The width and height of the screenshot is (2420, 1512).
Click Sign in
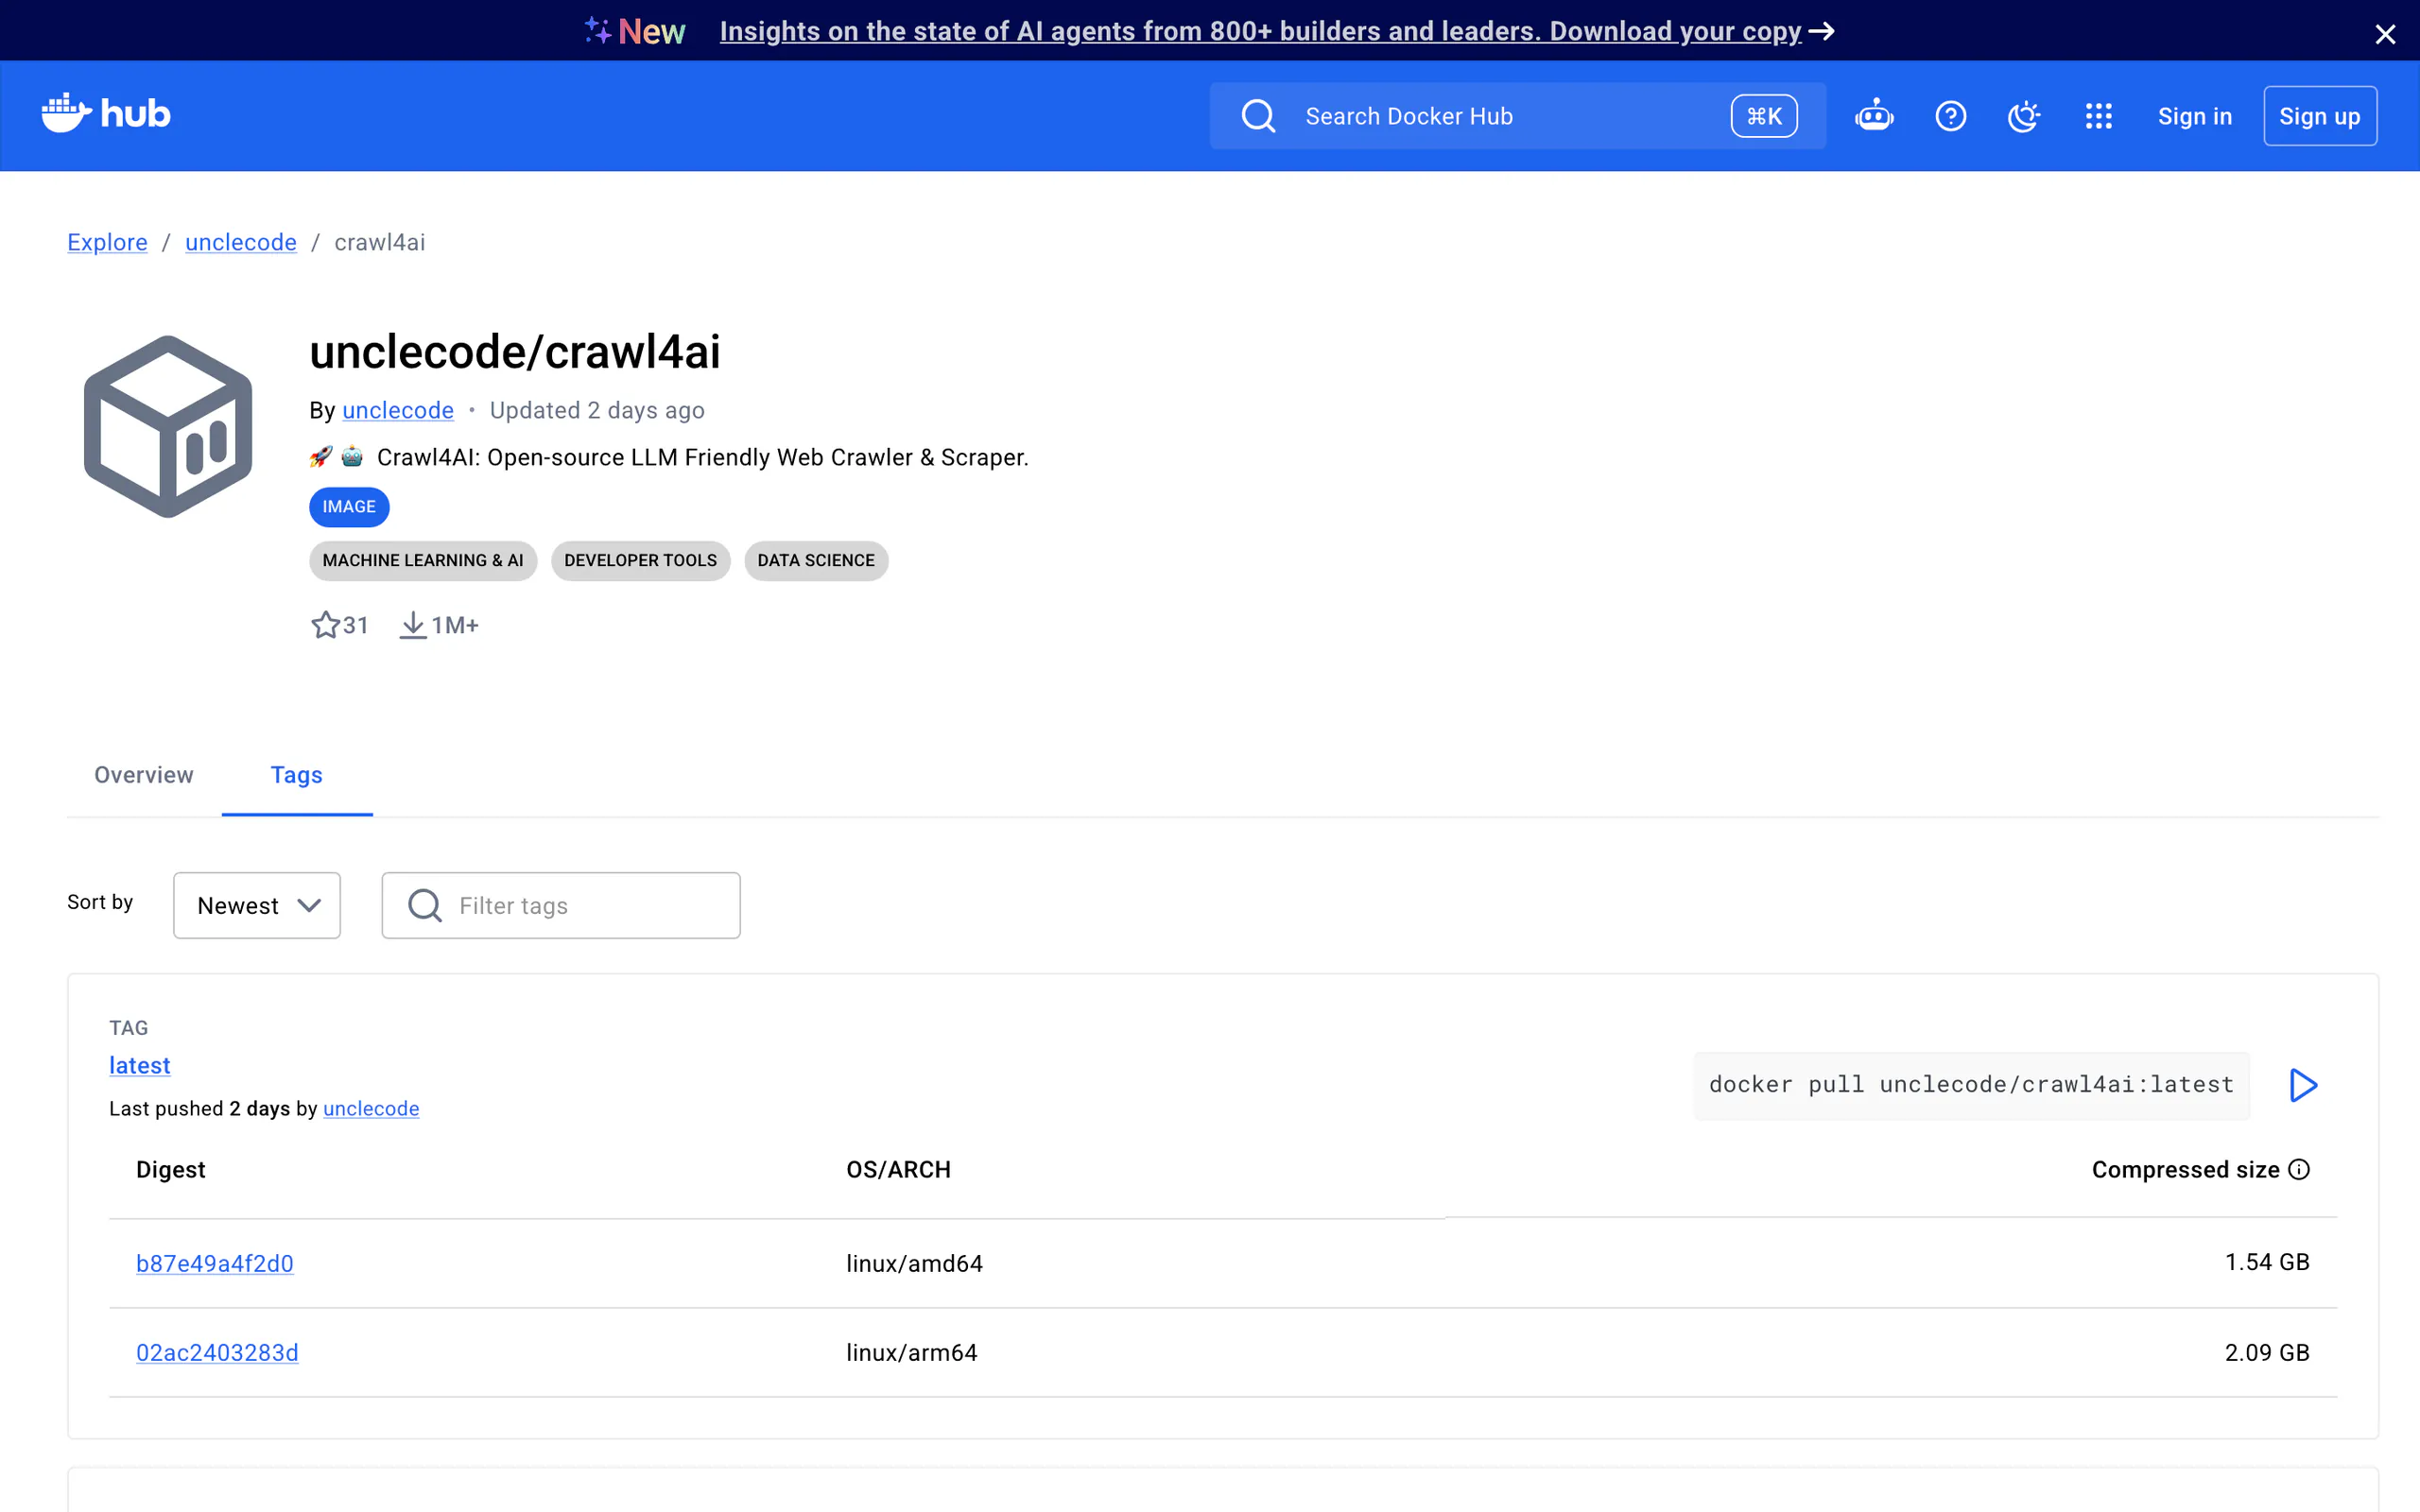pyautogui.click(x=2194, y=116)
